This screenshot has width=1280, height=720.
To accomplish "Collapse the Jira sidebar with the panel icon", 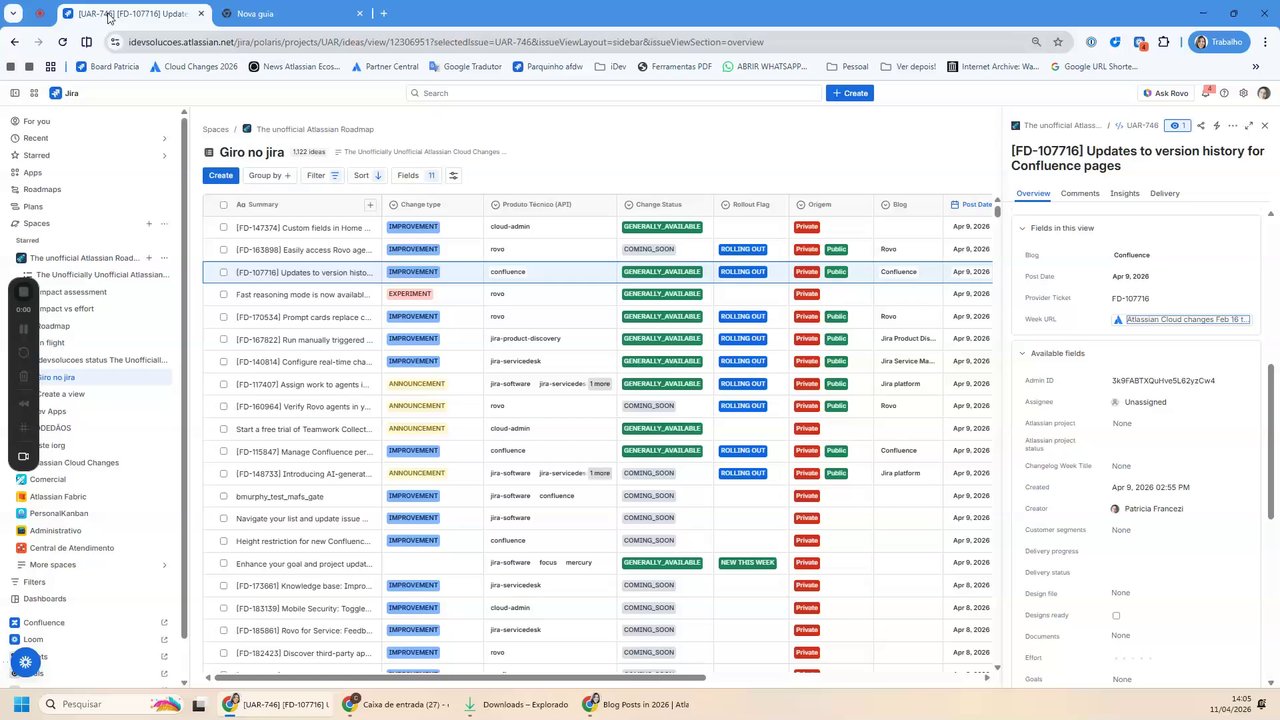I will [x=15, y=93].
